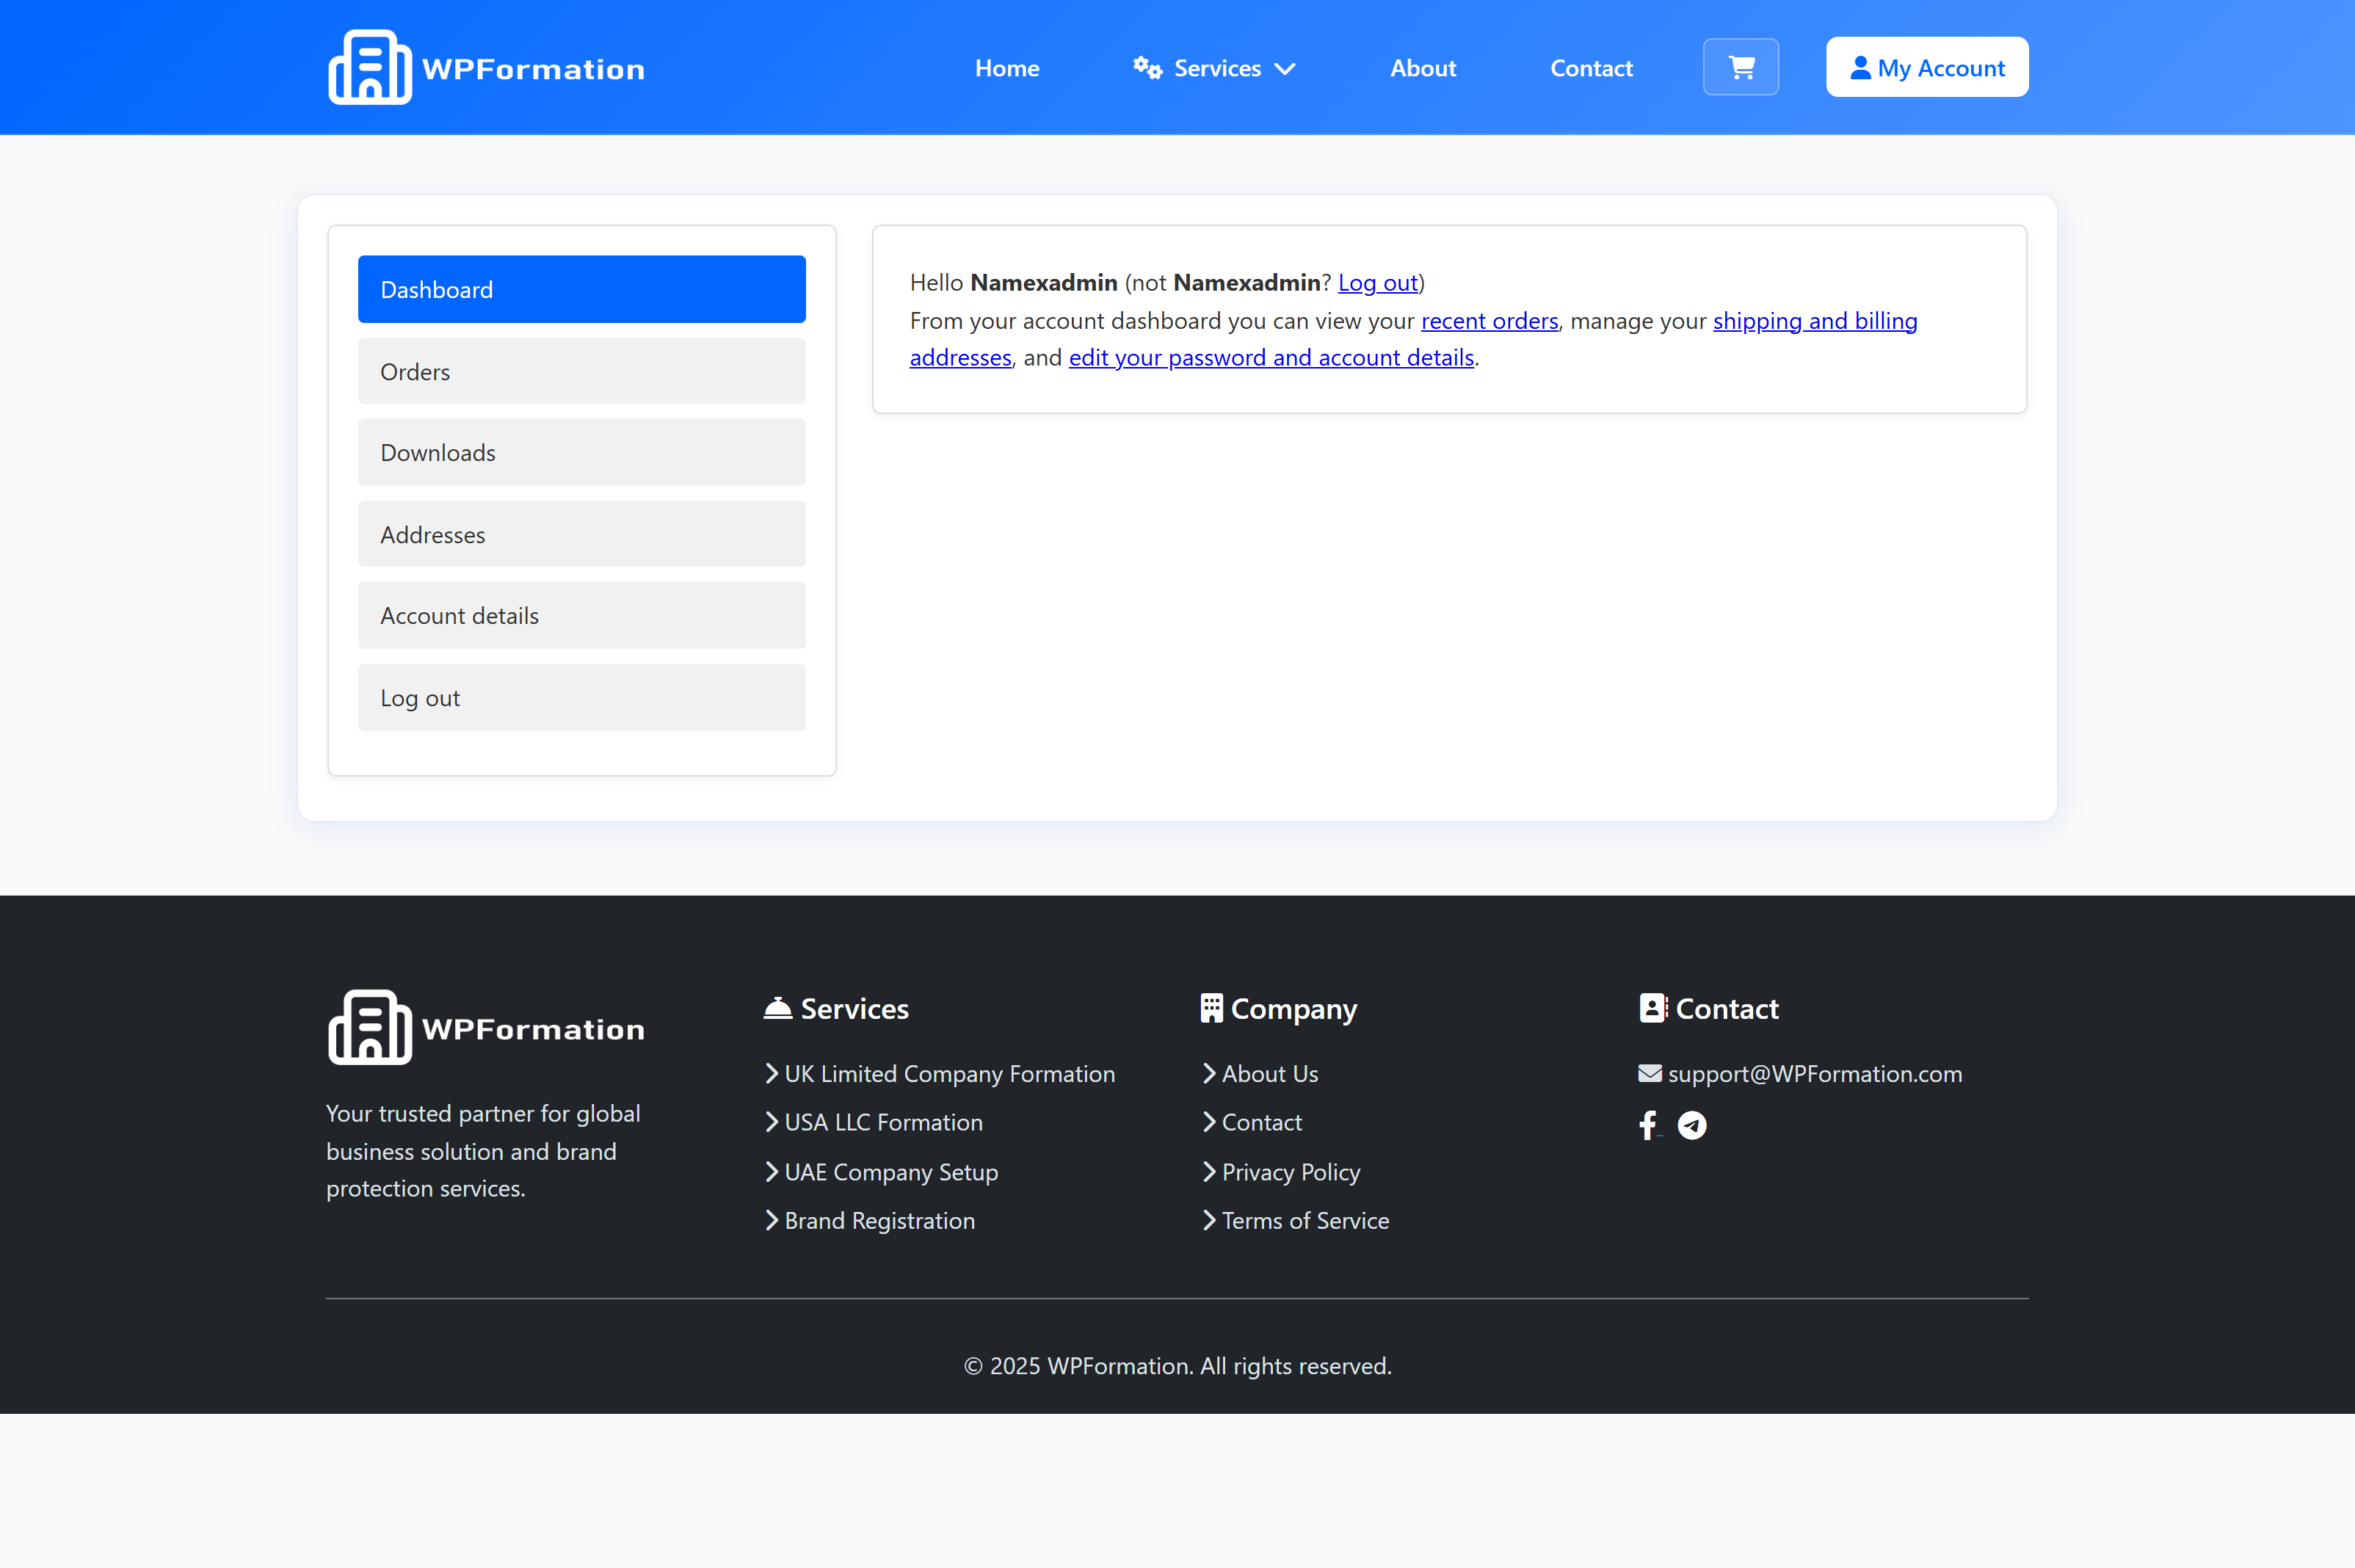Viewport: 2355px width, 1568px height.
Task: Open the Telegram icon in footer
Action: pyautogui.click(x=1692, y=1126)
